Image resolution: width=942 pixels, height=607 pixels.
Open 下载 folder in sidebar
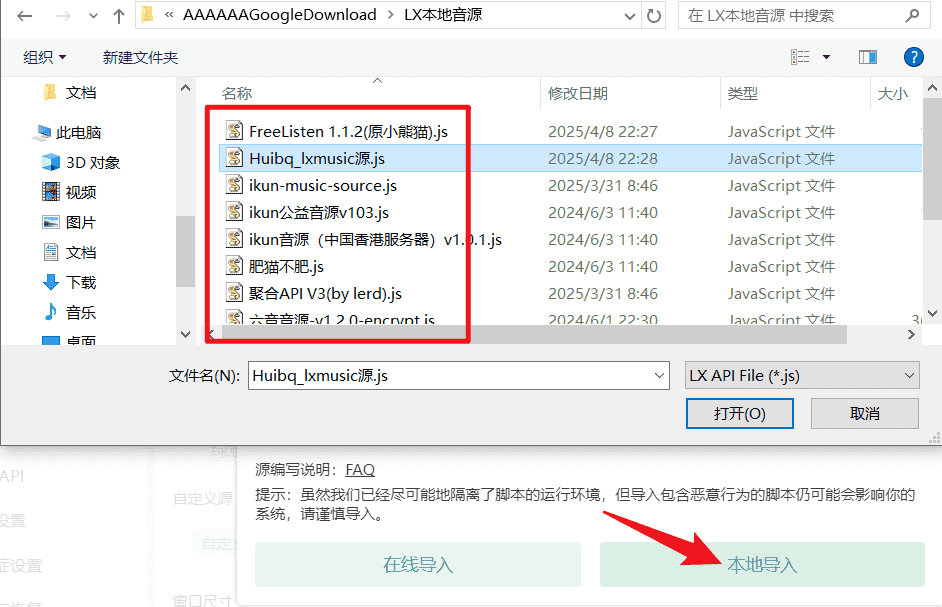click(x=81, y=282)
